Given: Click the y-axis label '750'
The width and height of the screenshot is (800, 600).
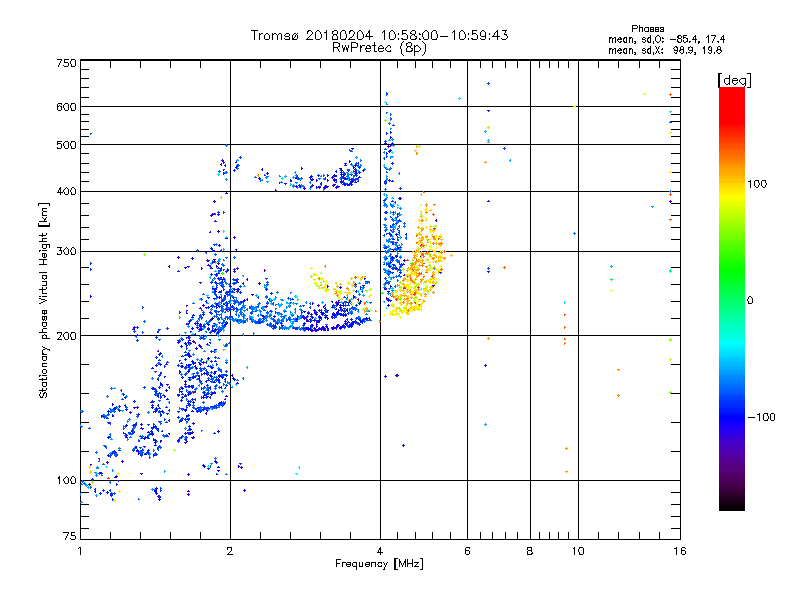Looking at the screenshot, I should pos(66,63).
